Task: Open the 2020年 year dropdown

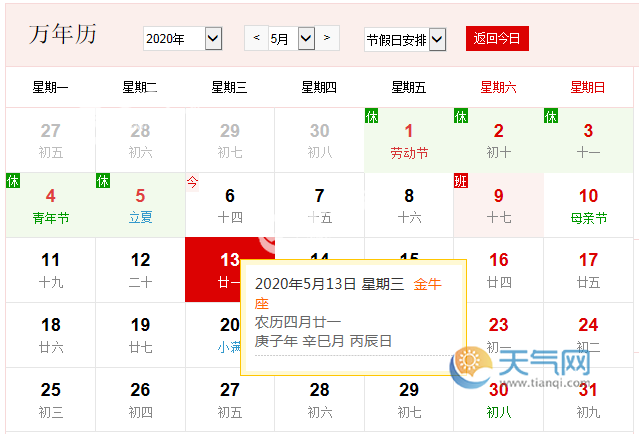Action: (x=183, y=39)
